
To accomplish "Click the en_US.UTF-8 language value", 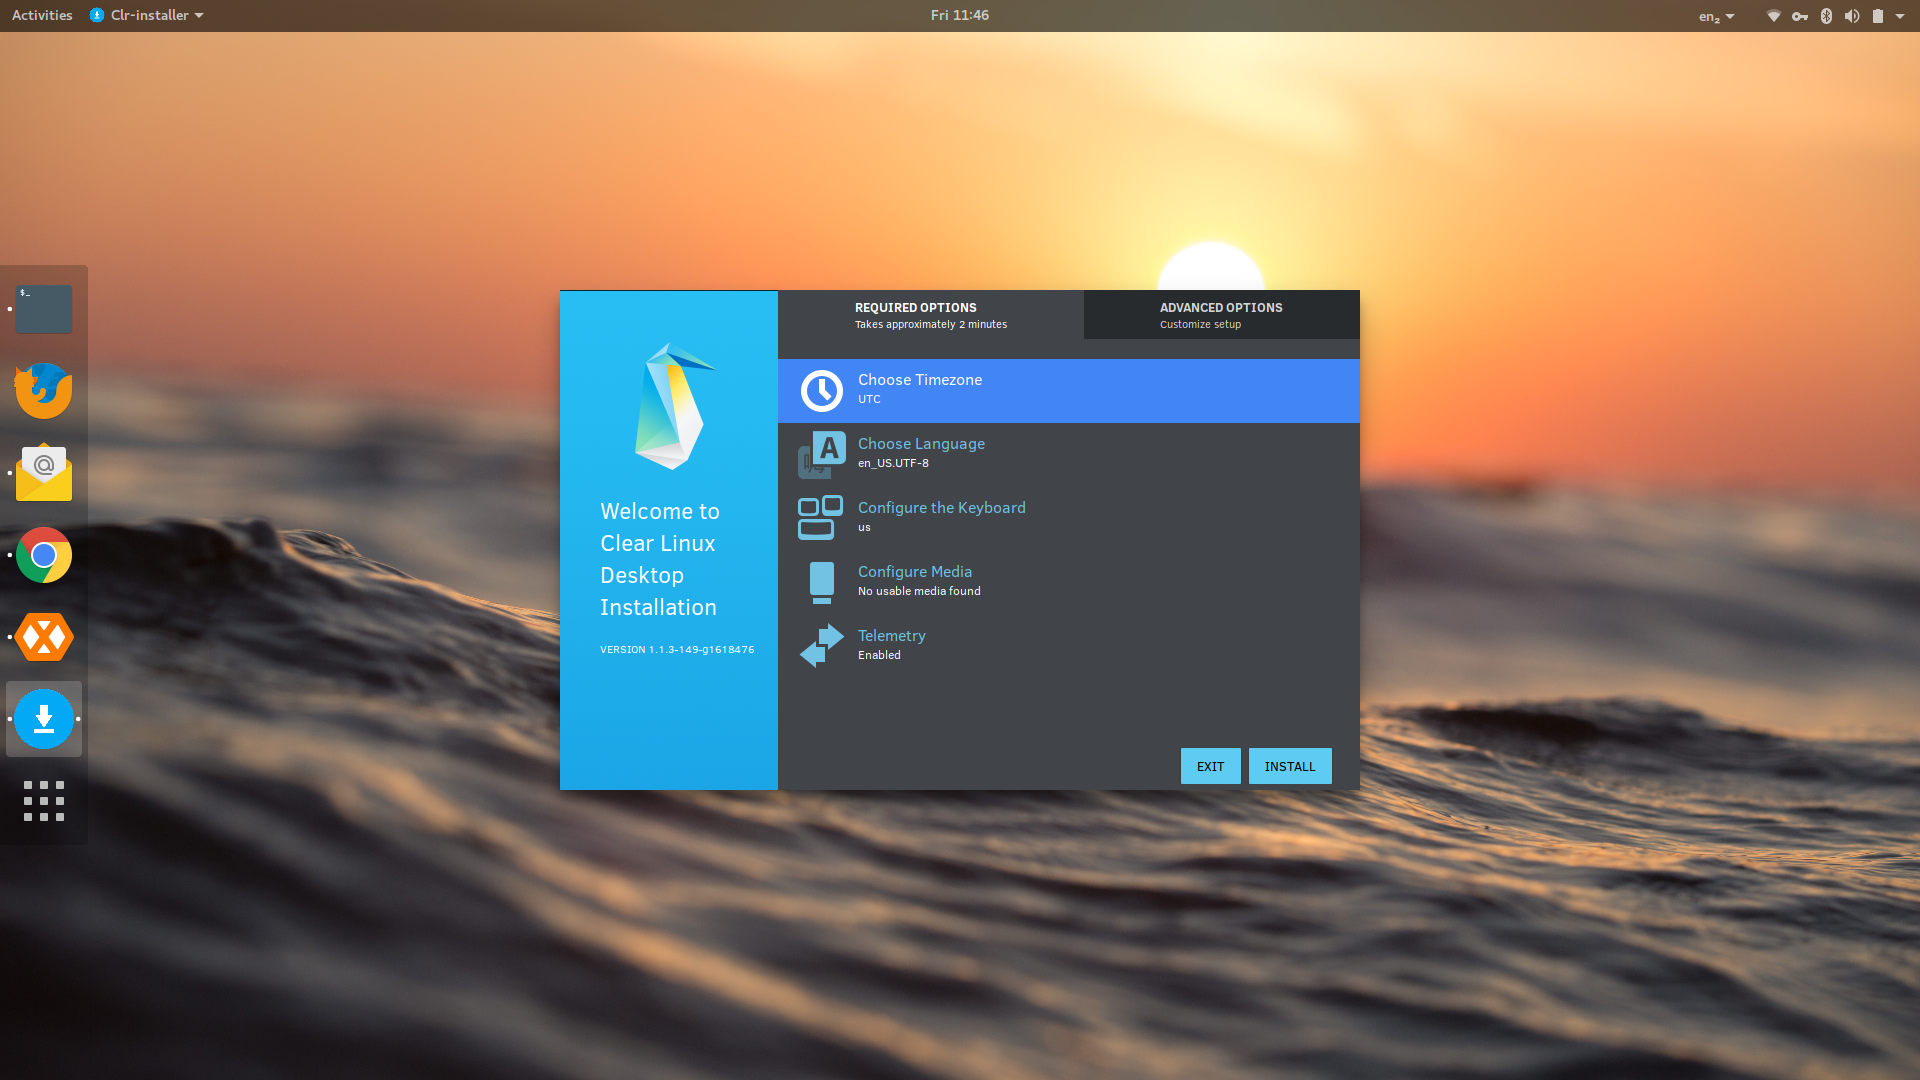I will pos(893,463).
